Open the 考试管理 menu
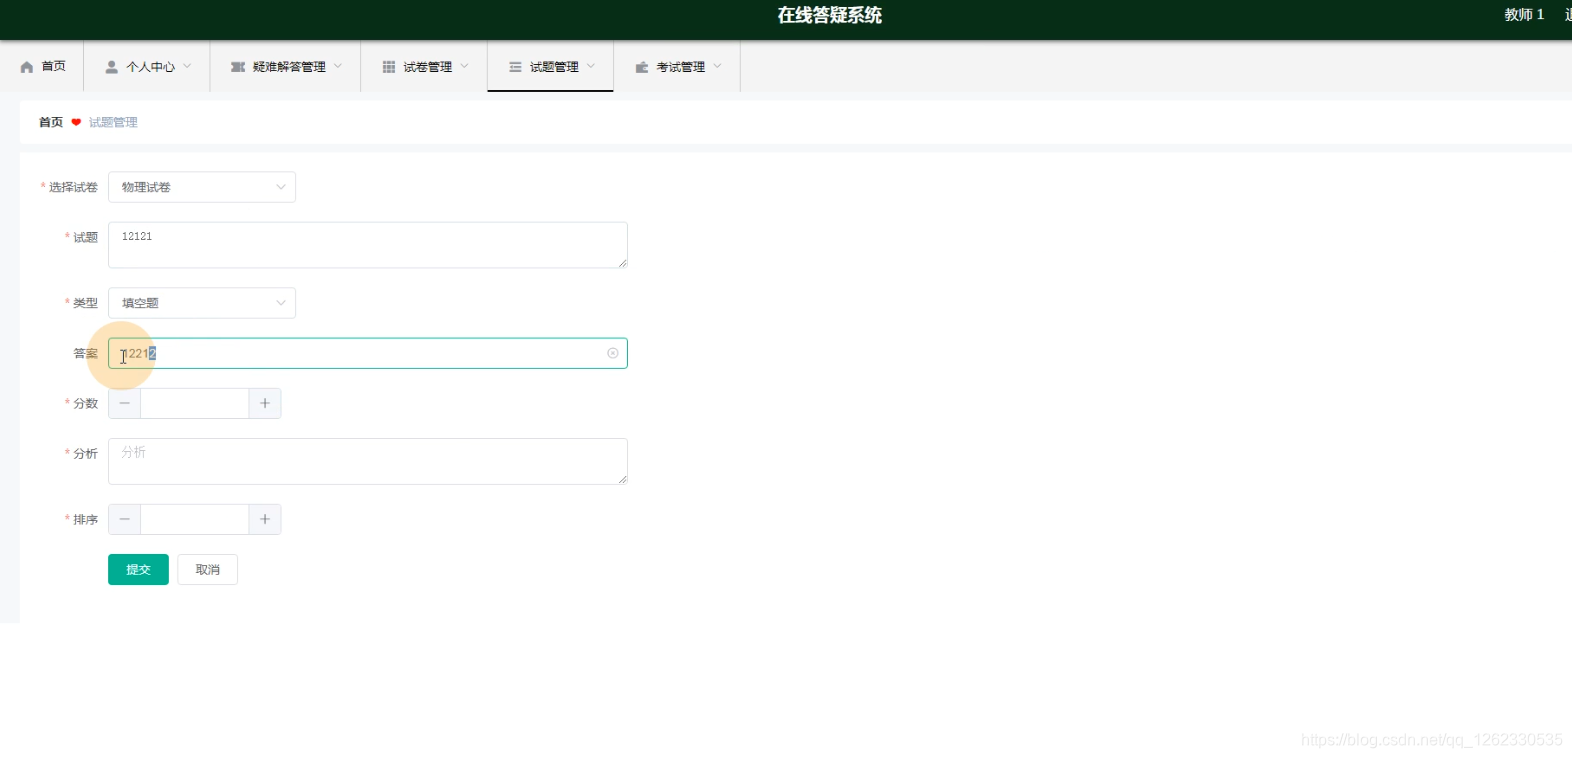This screenshot has width=1572, height=758. coord(678,66)
